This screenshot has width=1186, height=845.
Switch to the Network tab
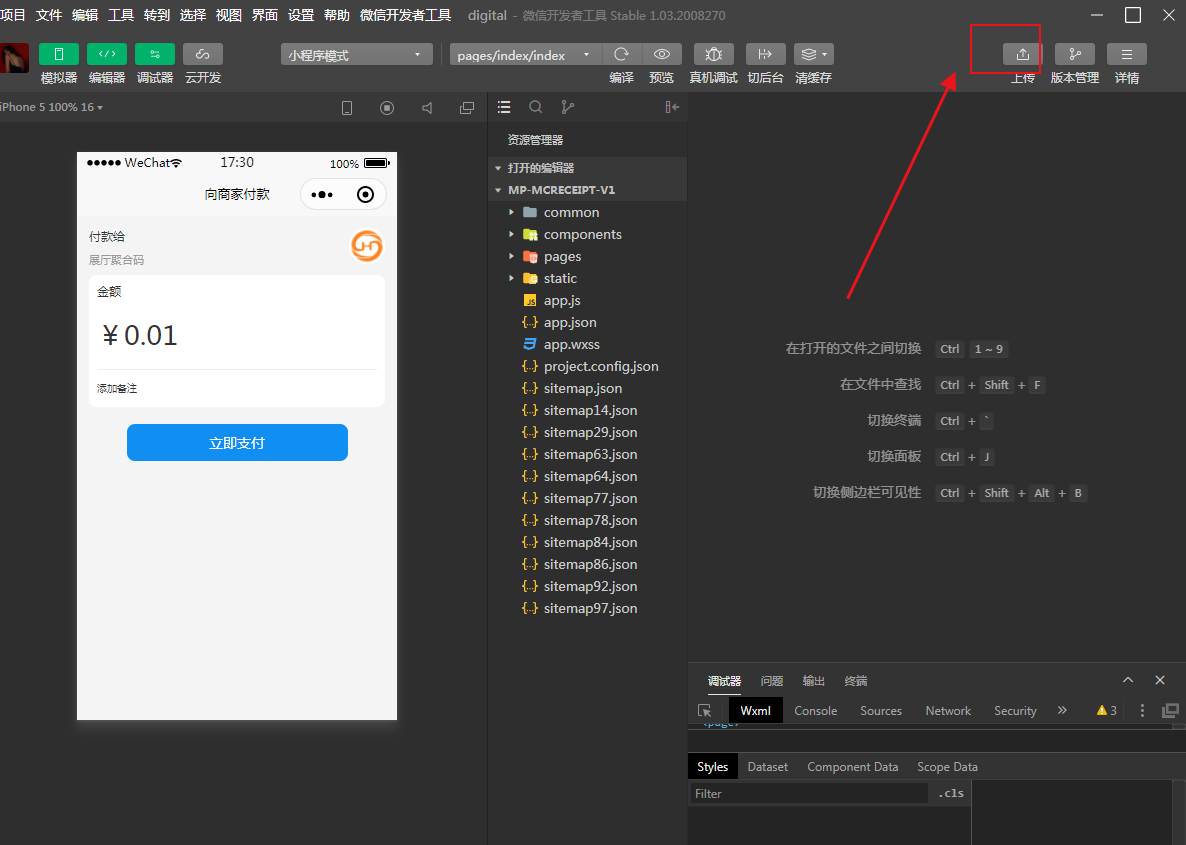(x=948, y=710)
